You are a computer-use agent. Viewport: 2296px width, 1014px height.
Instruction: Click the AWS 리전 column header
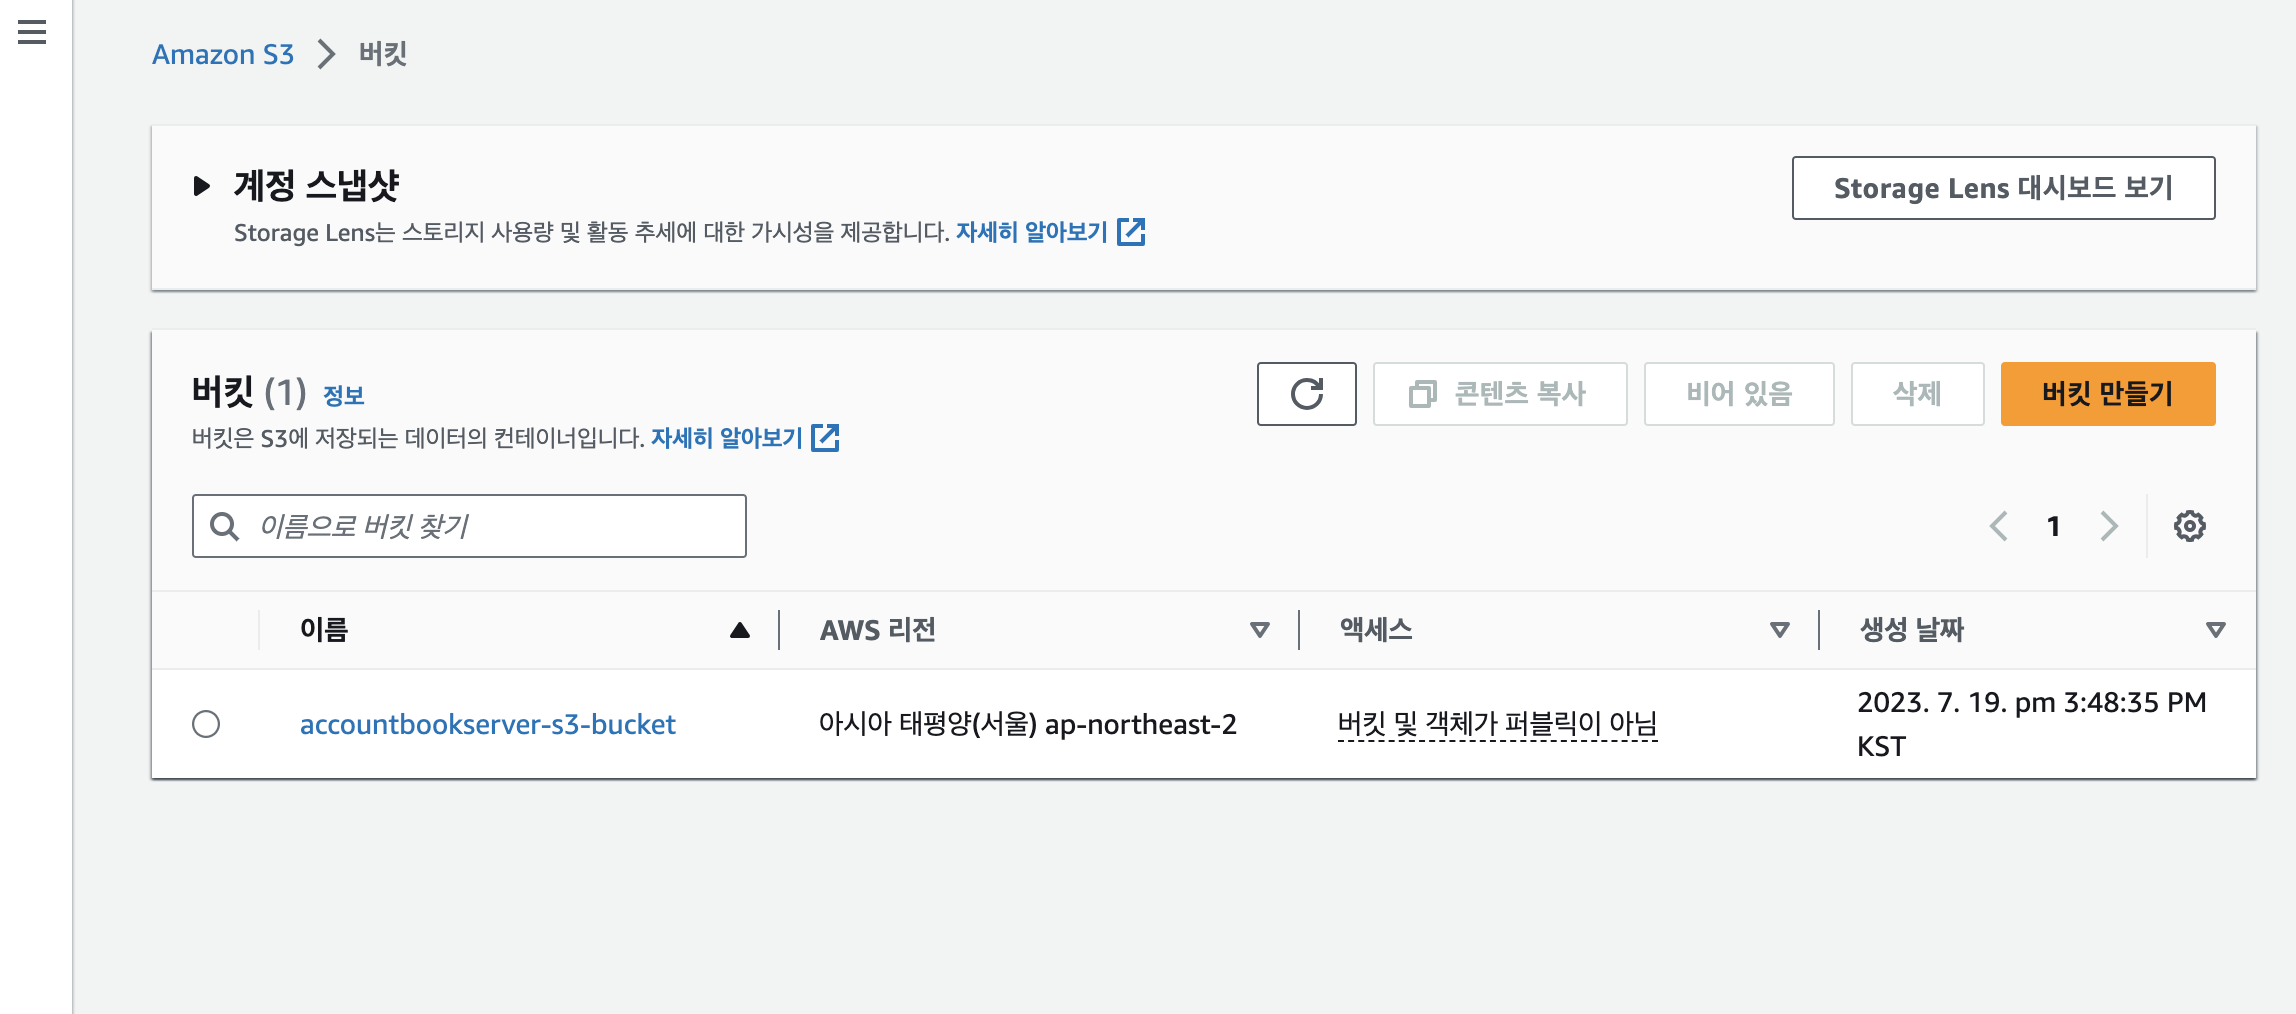pyautogui.click(x=878, y=630)
